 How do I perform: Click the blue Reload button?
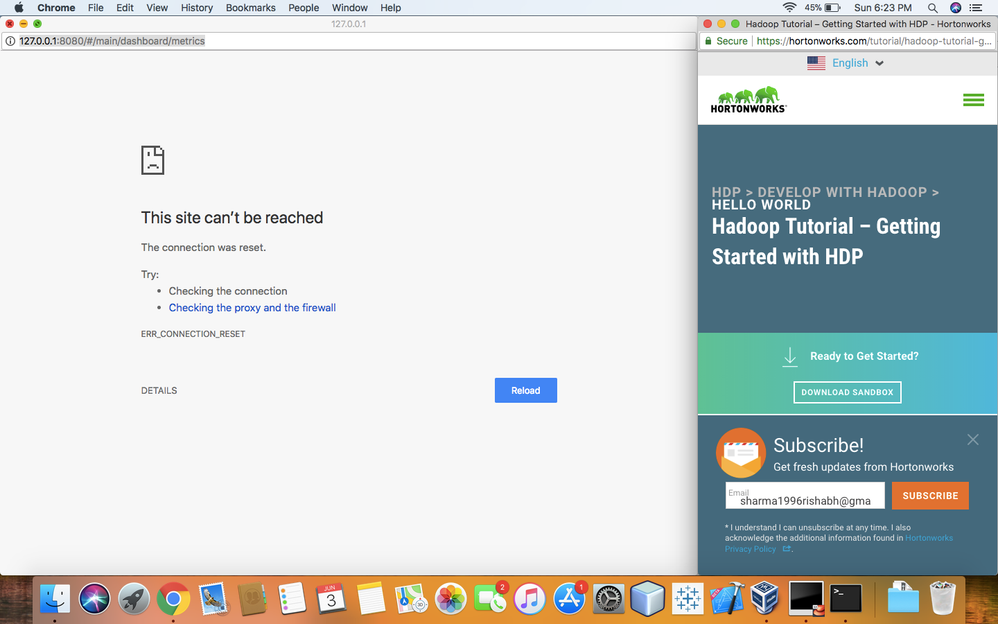click(x=526, y=390)
